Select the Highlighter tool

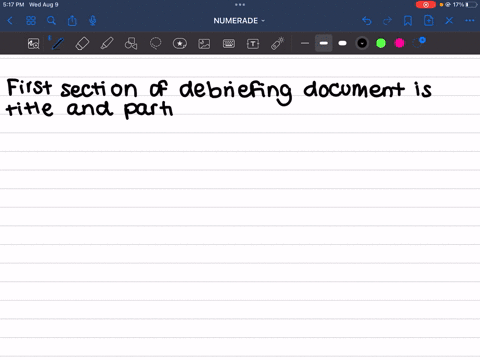(x=107, y=43)
